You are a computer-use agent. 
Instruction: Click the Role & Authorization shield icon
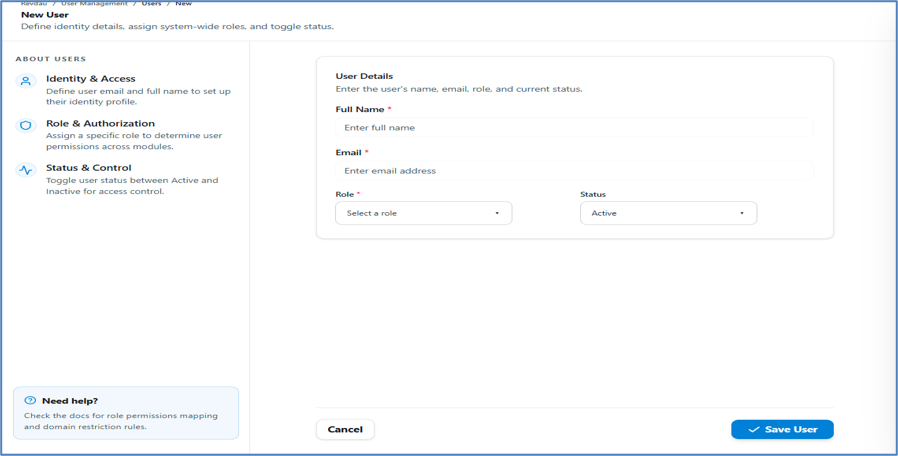[26, 125]
